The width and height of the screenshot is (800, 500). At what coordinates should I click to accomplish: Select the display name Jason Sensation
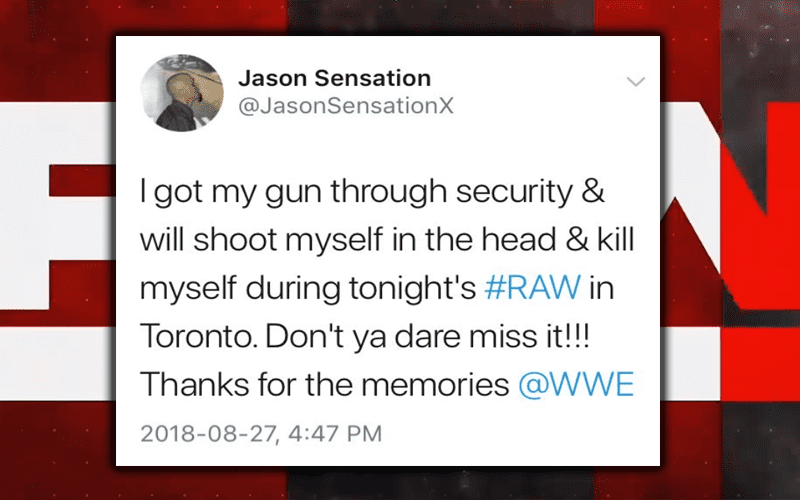(335, 78)
